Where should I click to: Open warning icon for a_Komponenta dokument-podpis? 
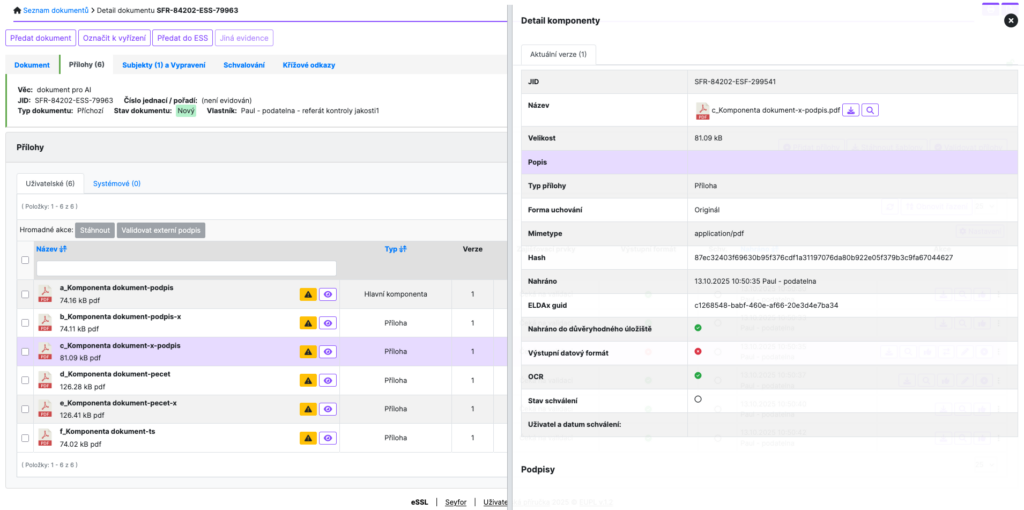pyautogui.click(x=308, y=295)
